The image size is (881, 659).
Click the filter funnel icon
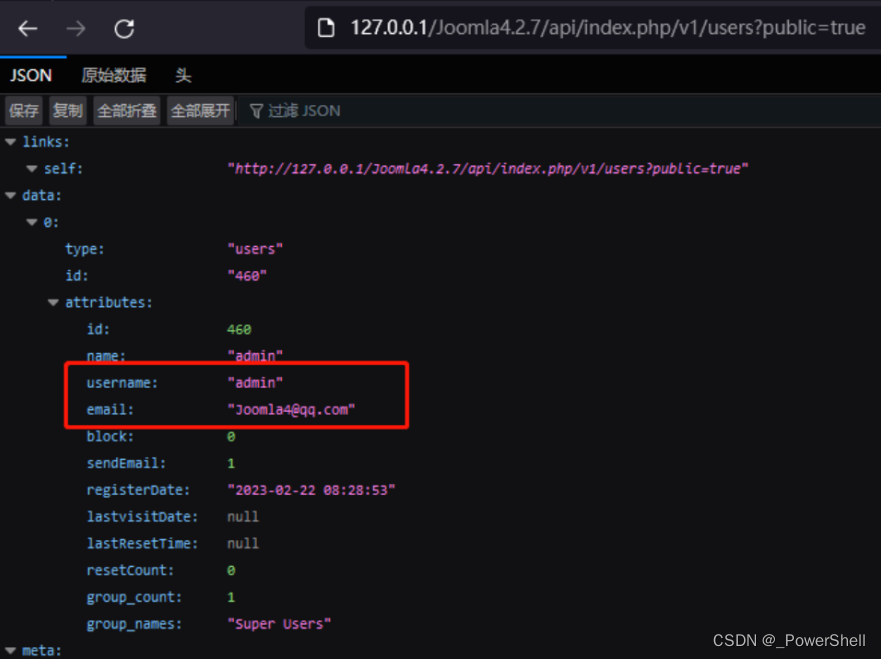click(256, 111)
